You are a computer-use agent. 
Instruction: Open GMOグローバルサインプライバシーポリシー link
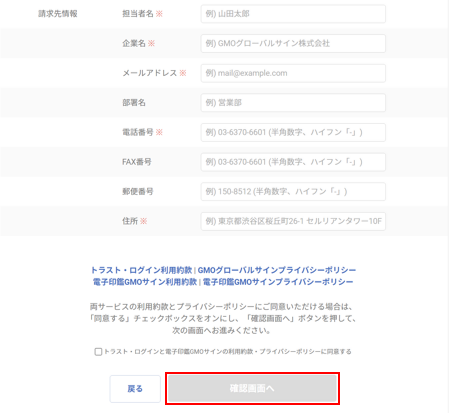pyautogui.click(x=277, y=270)
